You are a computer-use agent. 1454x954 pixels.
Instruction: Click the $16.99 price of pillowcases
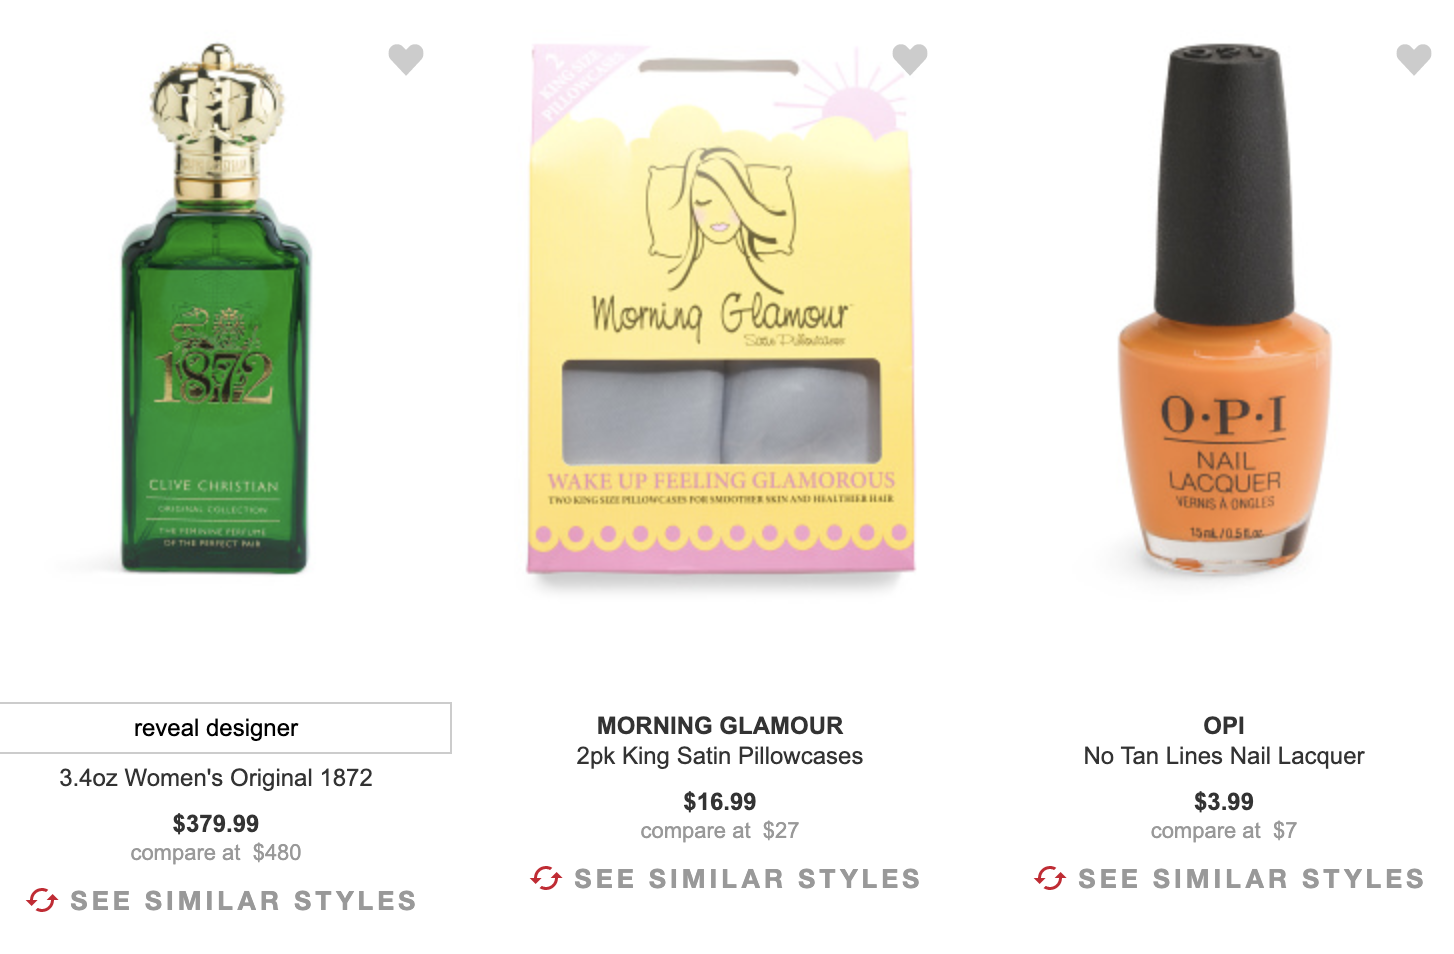(x=720, y=802)
